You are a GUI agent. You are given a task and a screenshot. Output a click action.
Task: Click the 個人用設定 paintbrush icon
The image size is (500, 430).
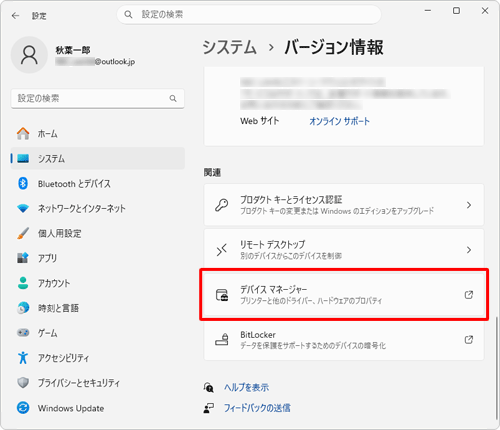(x=23, y=233)
